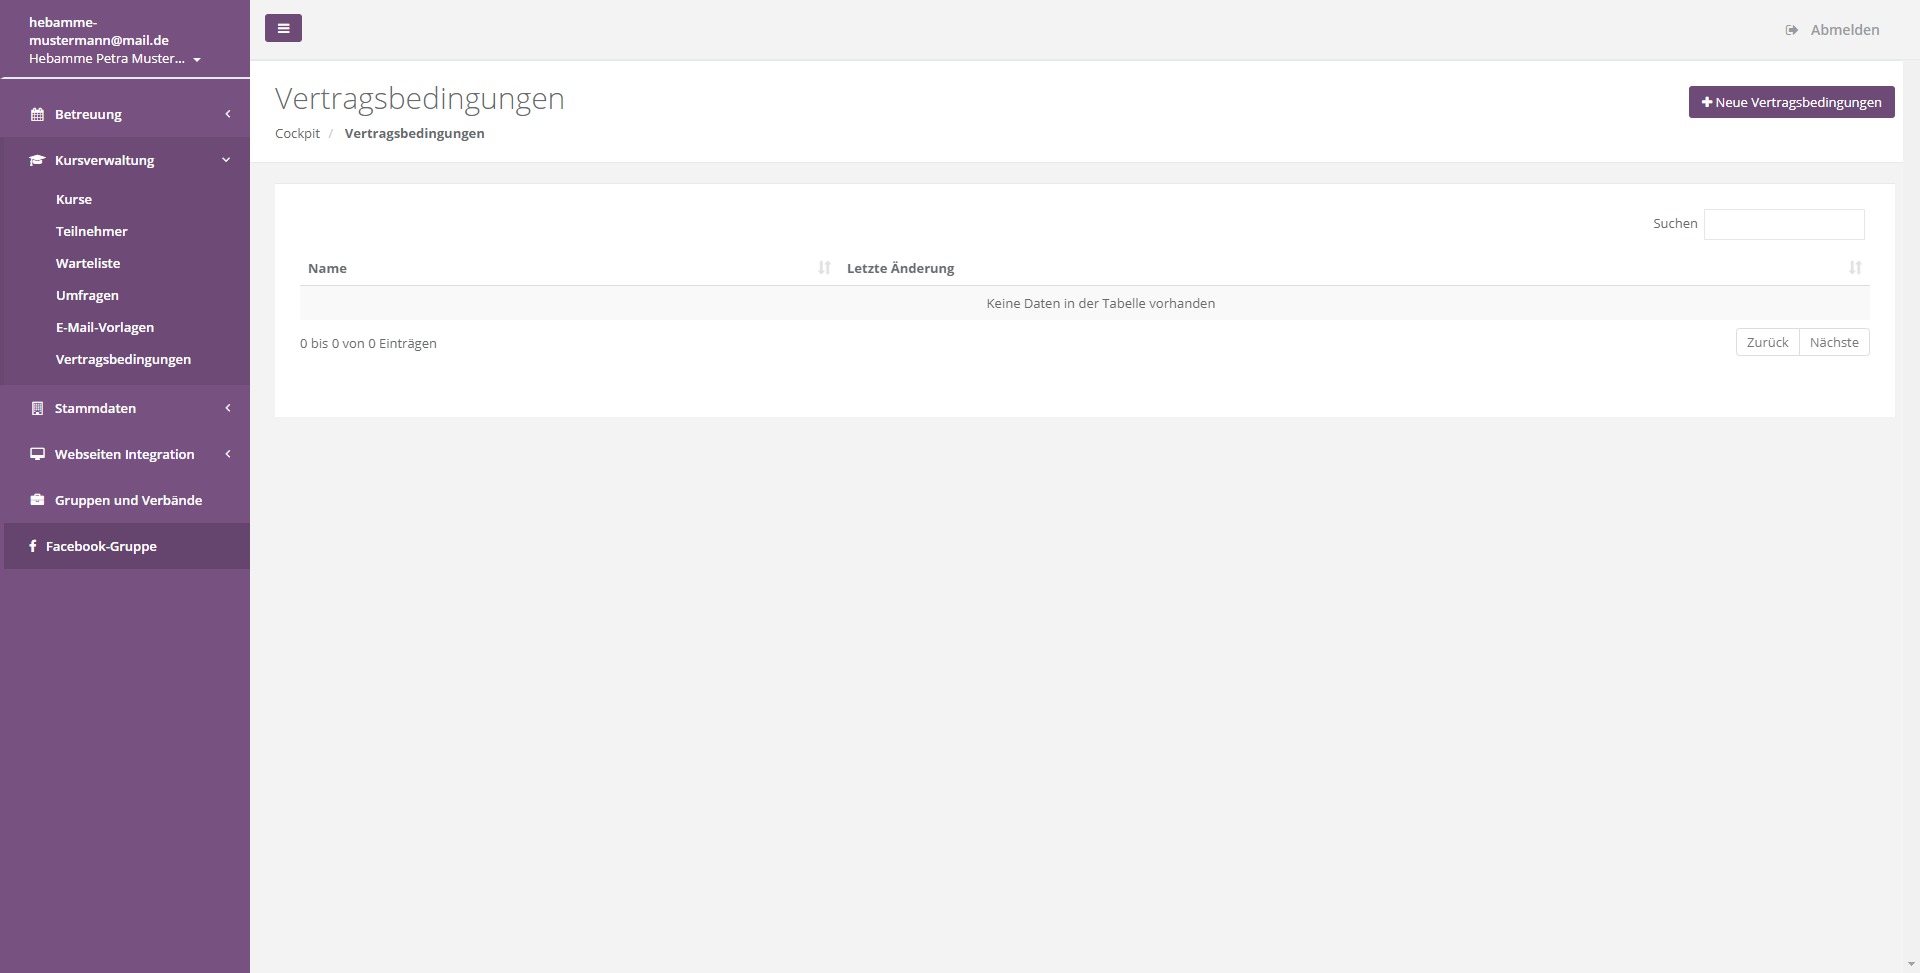Go to the Warteliste submenu item
The width and height of the screenshot is (1920, 973).
click(88, 263)
